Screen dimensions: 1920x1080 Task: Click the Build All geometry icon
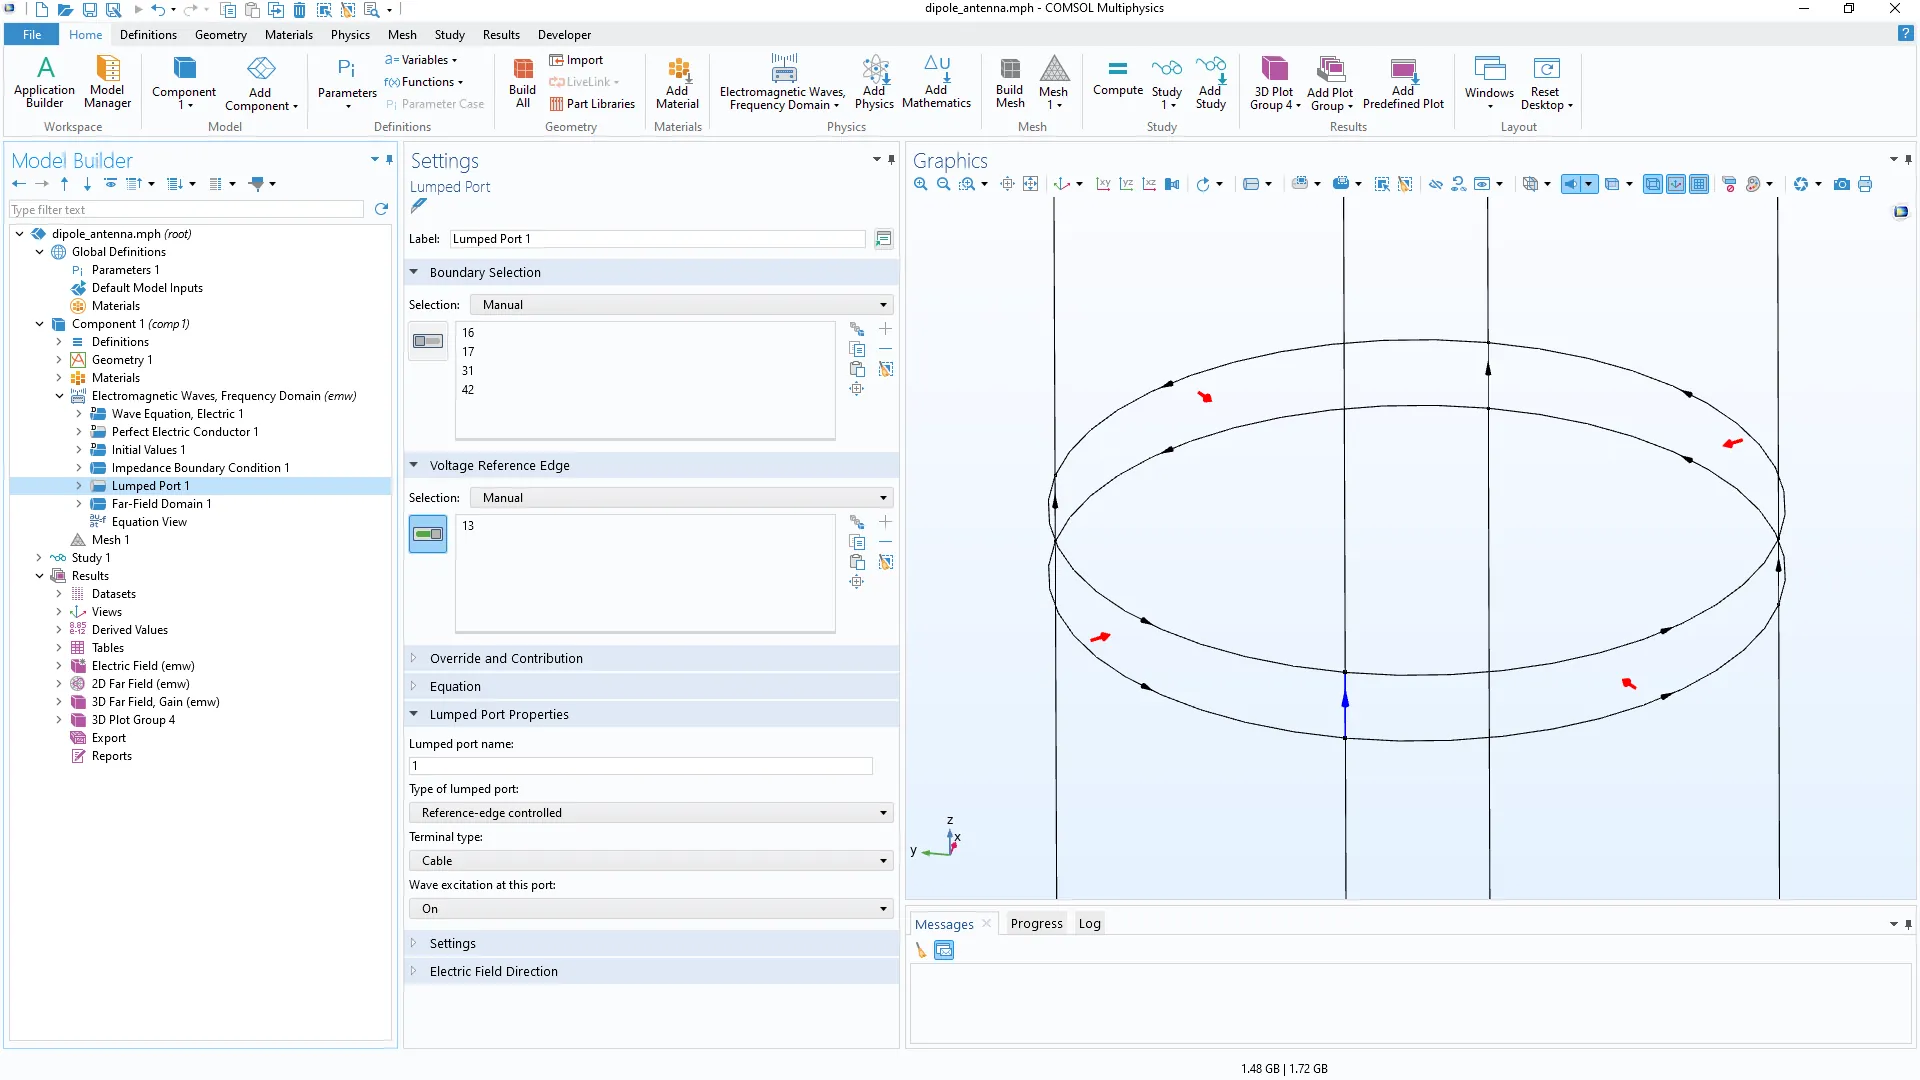coord(522,82)
